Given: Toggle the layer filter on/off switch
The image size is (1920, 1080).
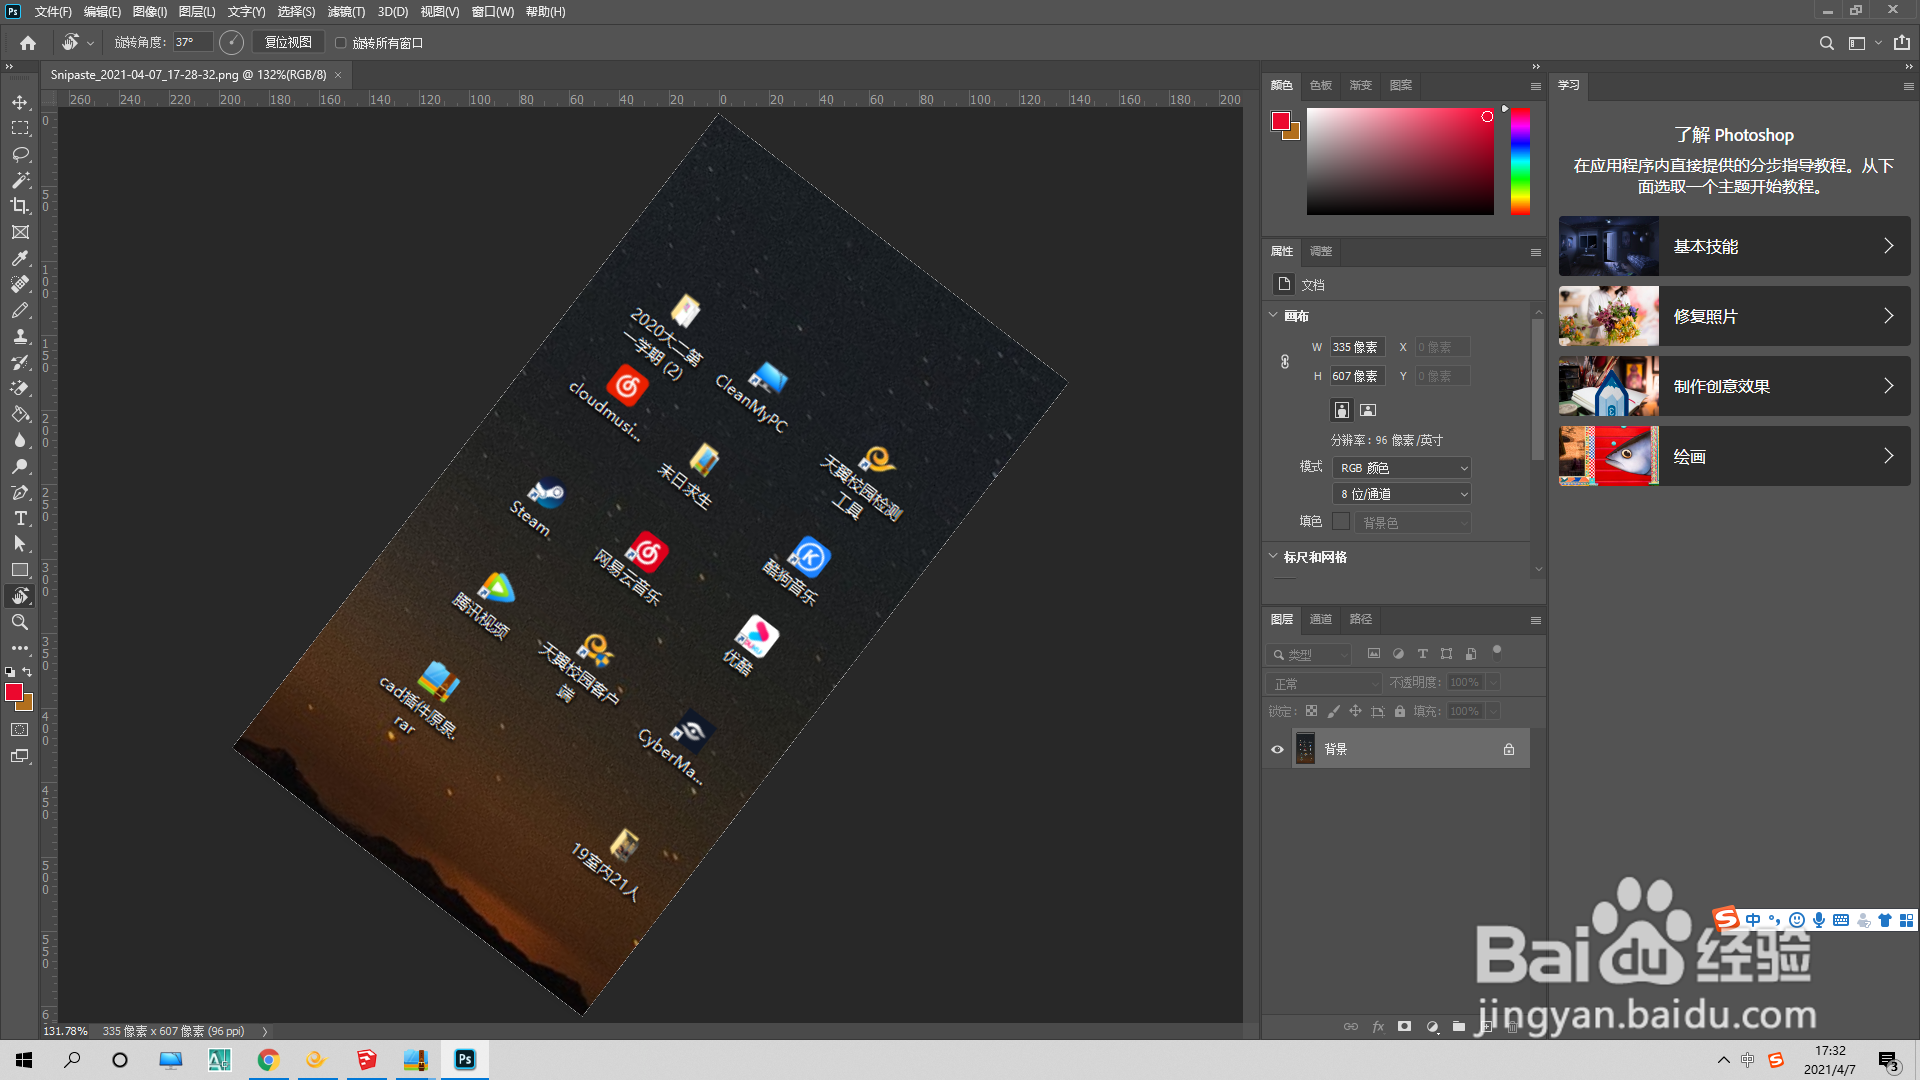Looking at the screenshot, I should tap(1497, 651).
